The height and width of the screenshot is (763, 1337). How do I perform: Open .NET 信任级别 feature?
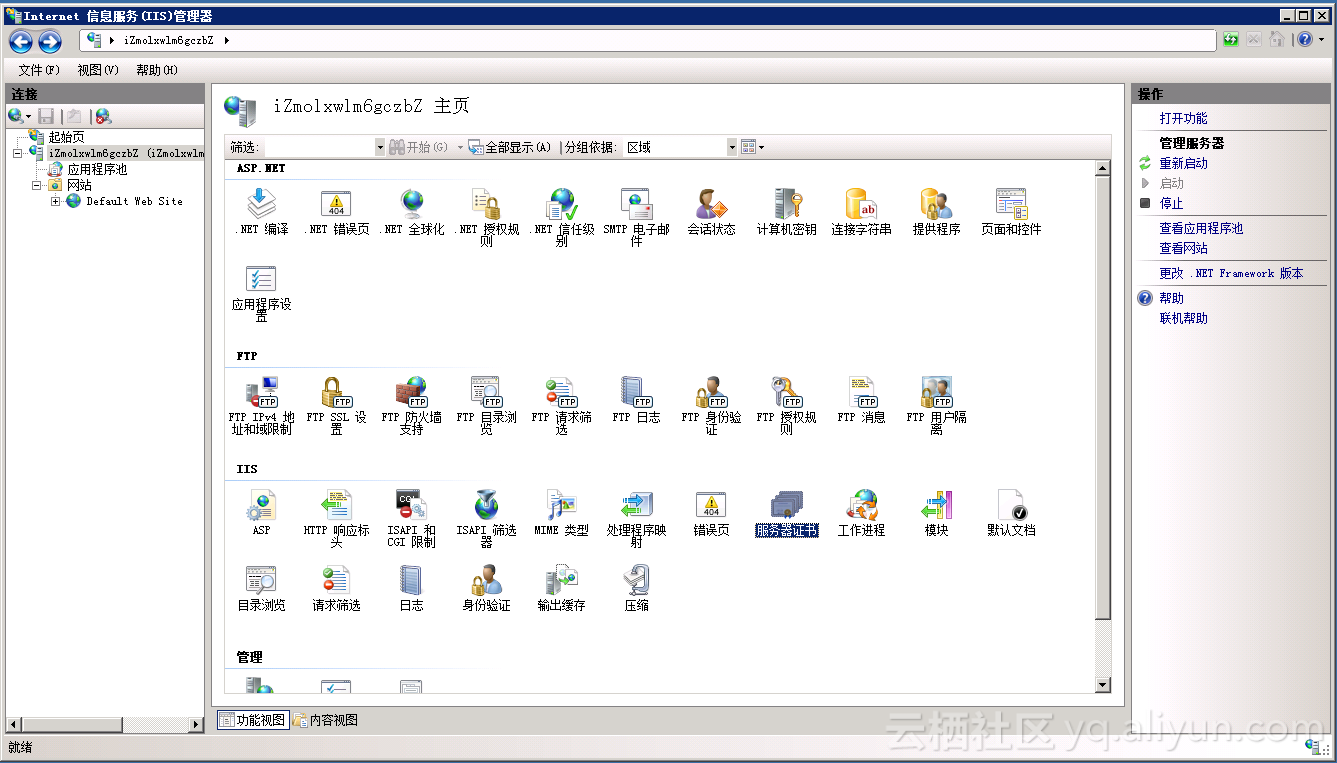click(x=561, y=217)
